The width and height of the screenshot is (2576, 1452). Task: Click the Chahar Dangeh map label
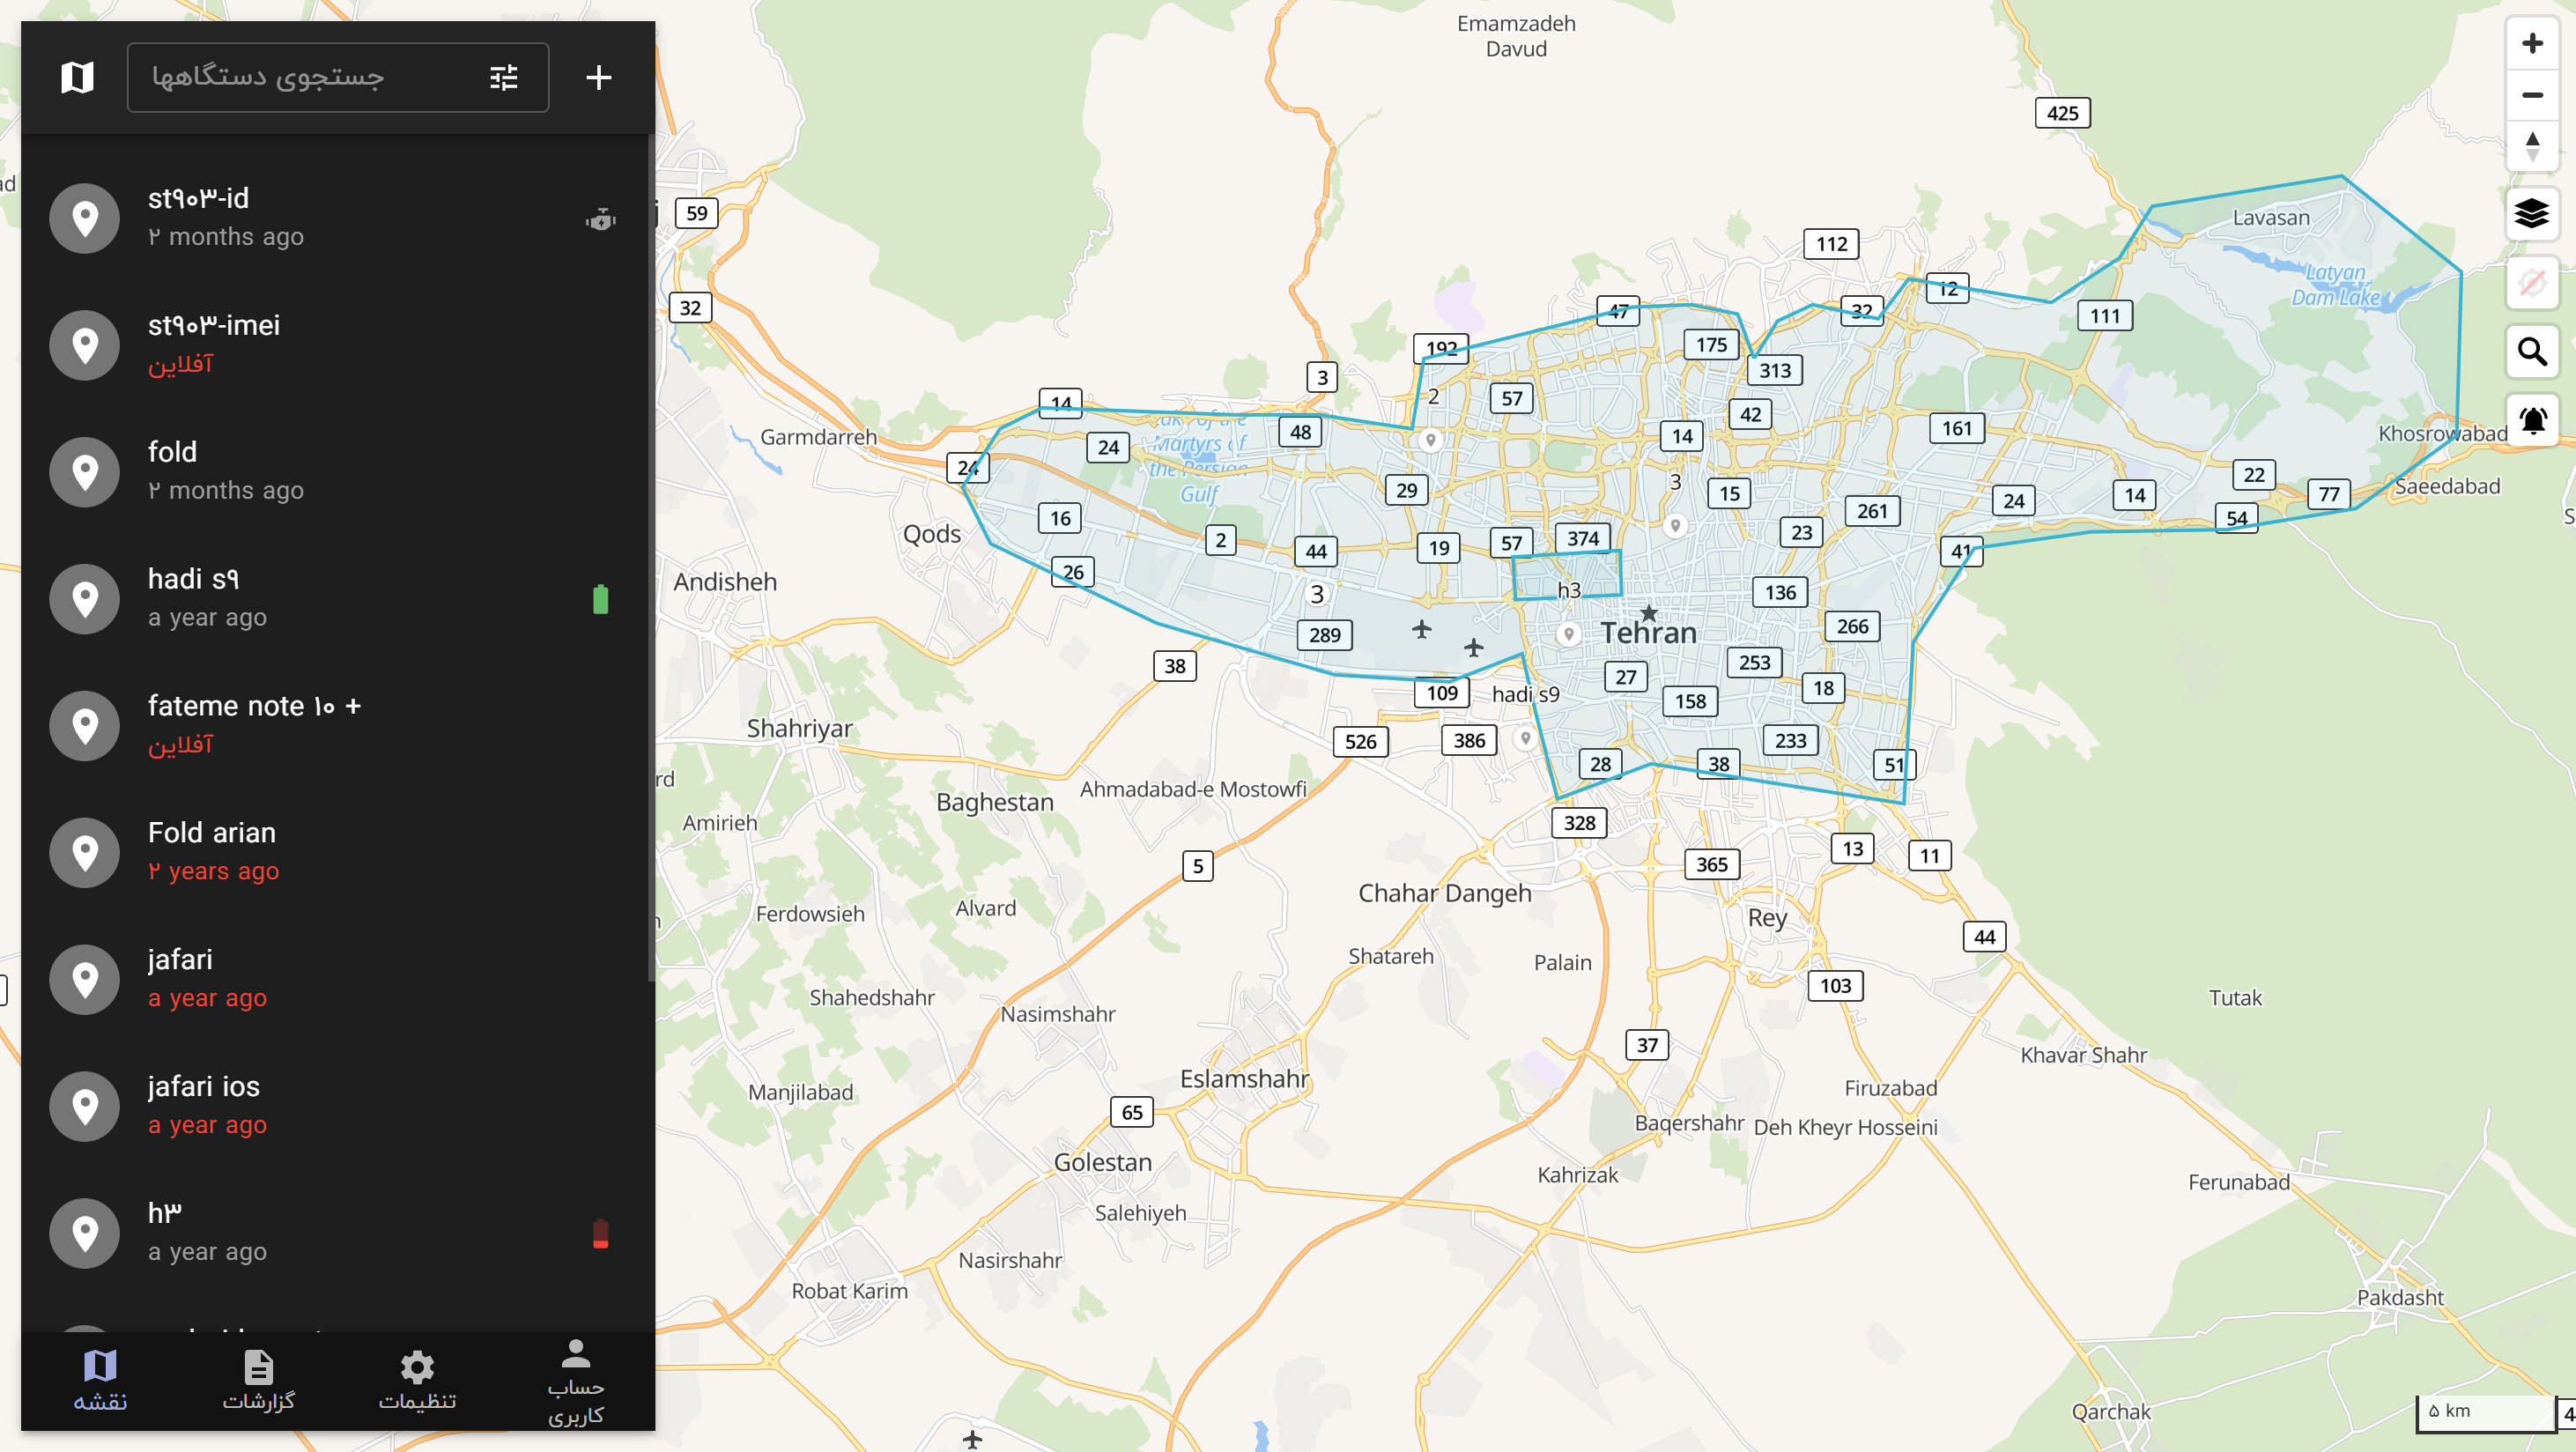point(1444,893)
